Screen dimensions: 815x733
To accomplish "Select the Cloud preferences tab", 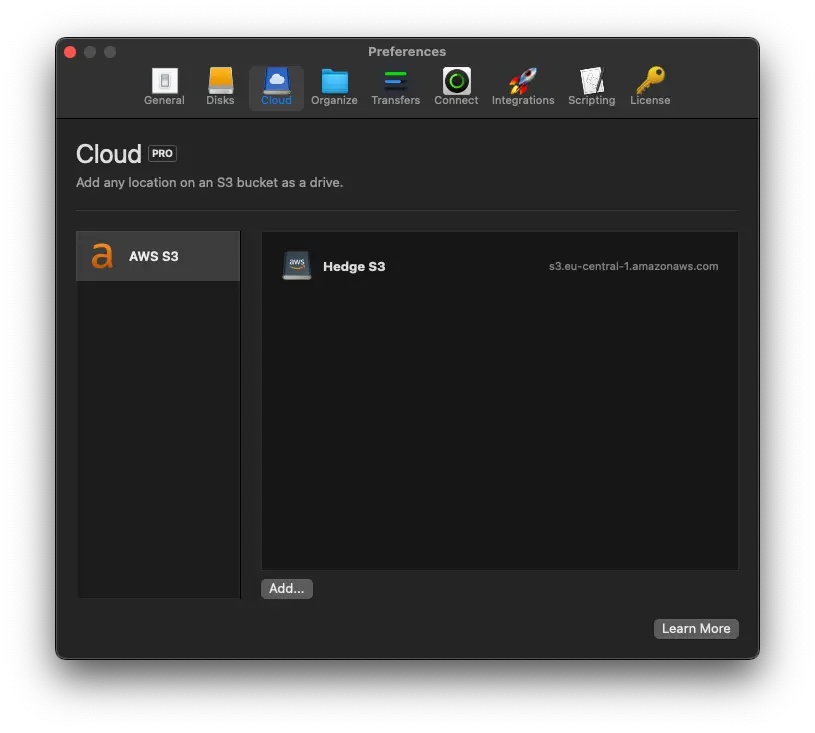I will point(276,87).
